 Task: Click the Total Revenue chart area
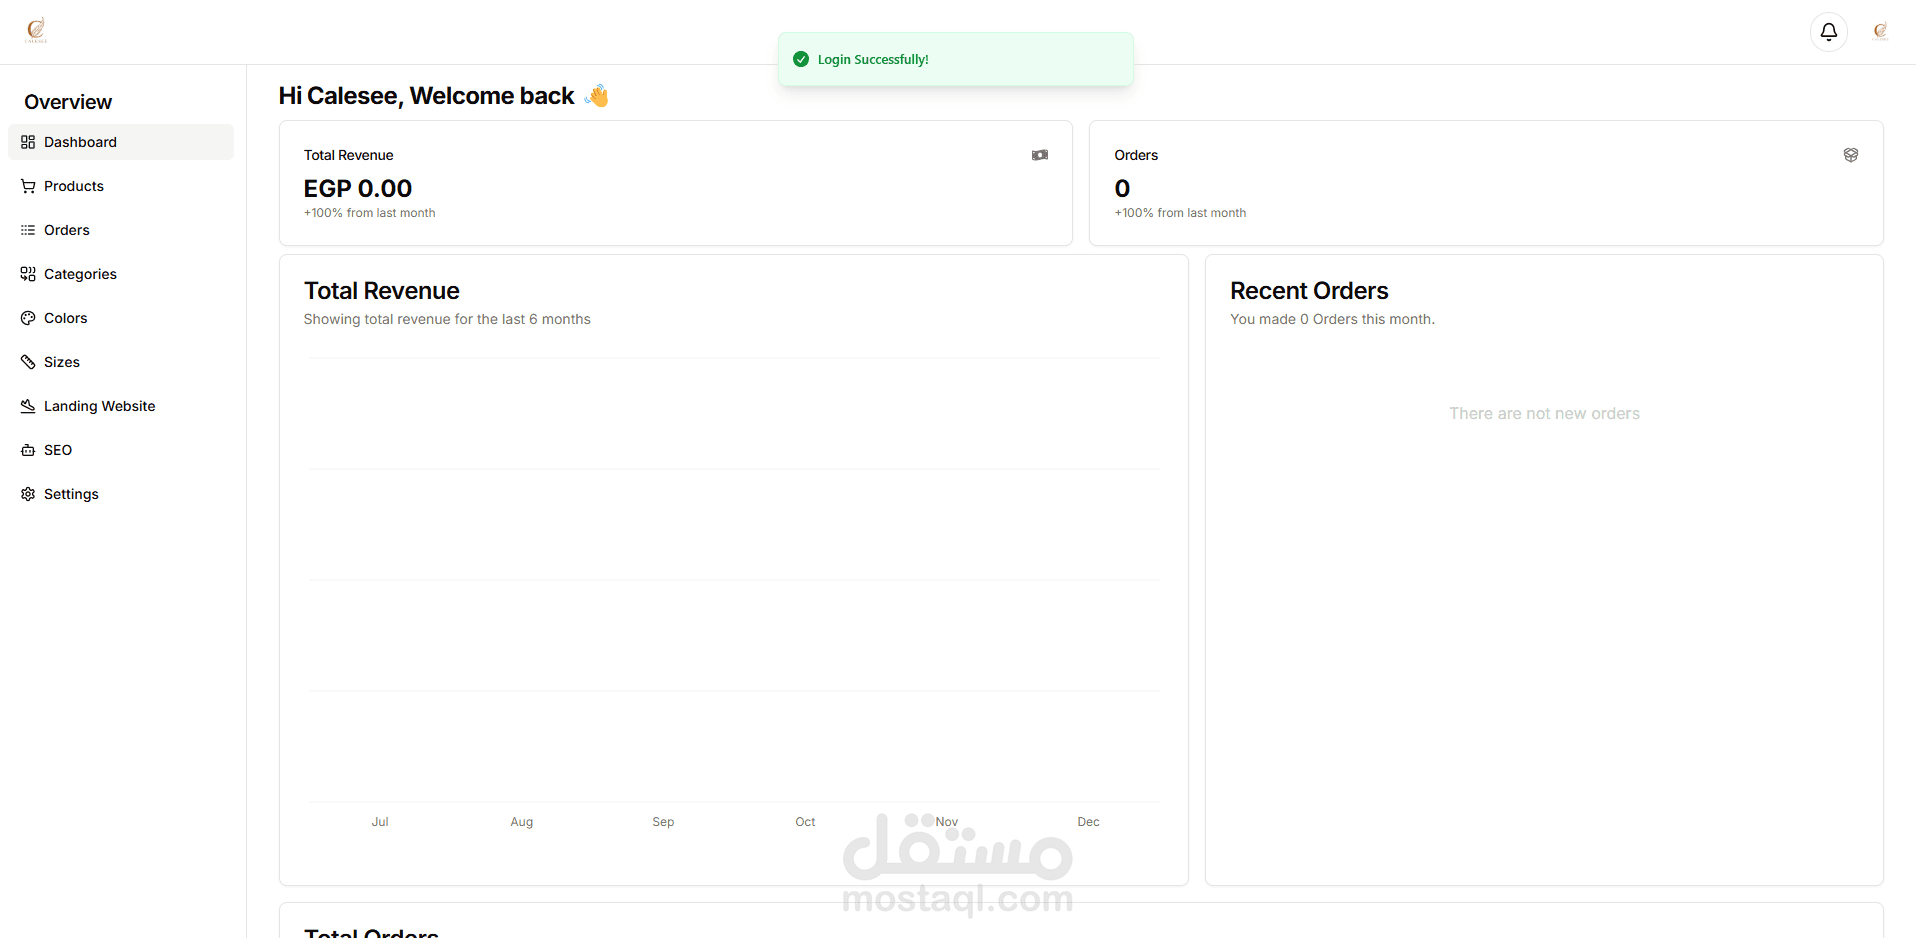tap(733, 580)
